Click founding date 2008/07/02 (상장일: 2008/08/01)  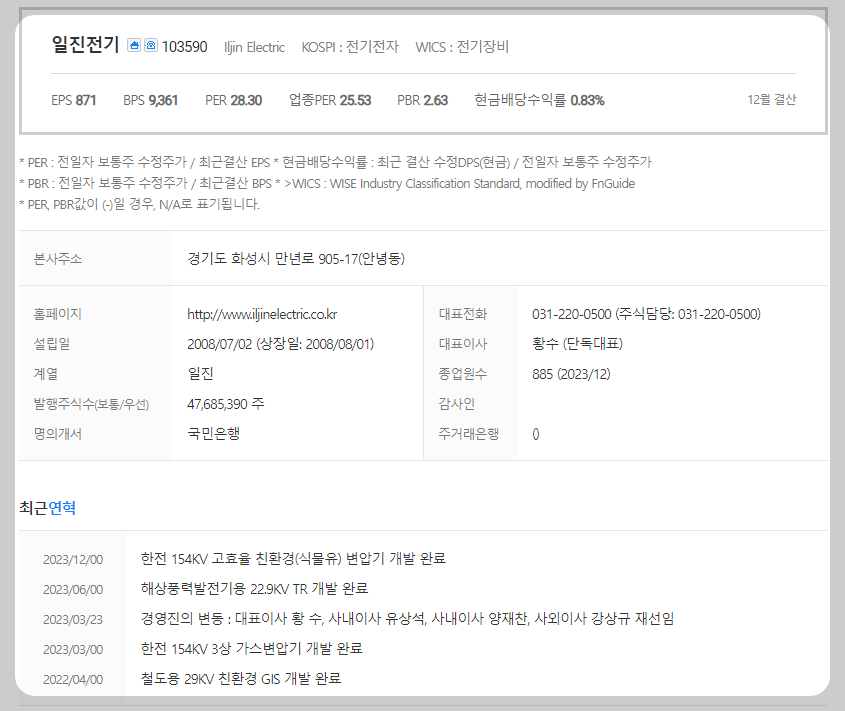tap(281, 344)
